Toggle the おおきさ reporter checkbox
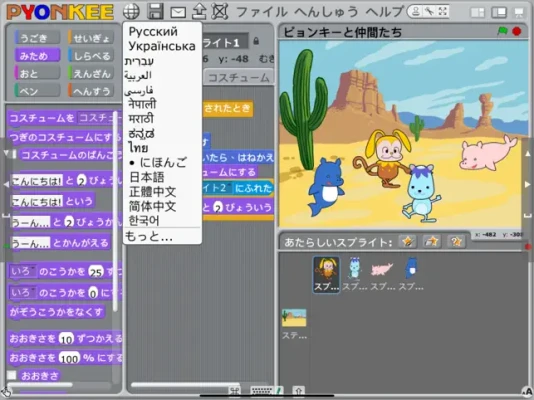Image resolution: width=534 pixels, height=400 pixels. (x=12, y=375)
